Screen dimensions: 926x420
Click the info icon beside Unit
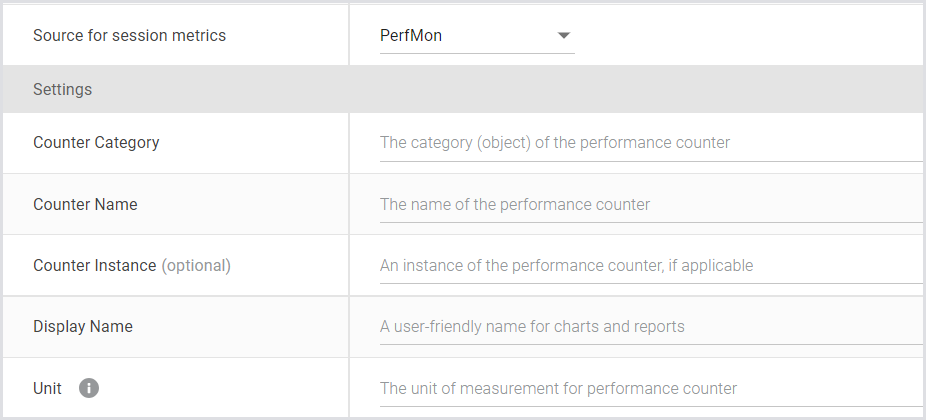click(x=89, y=388)
